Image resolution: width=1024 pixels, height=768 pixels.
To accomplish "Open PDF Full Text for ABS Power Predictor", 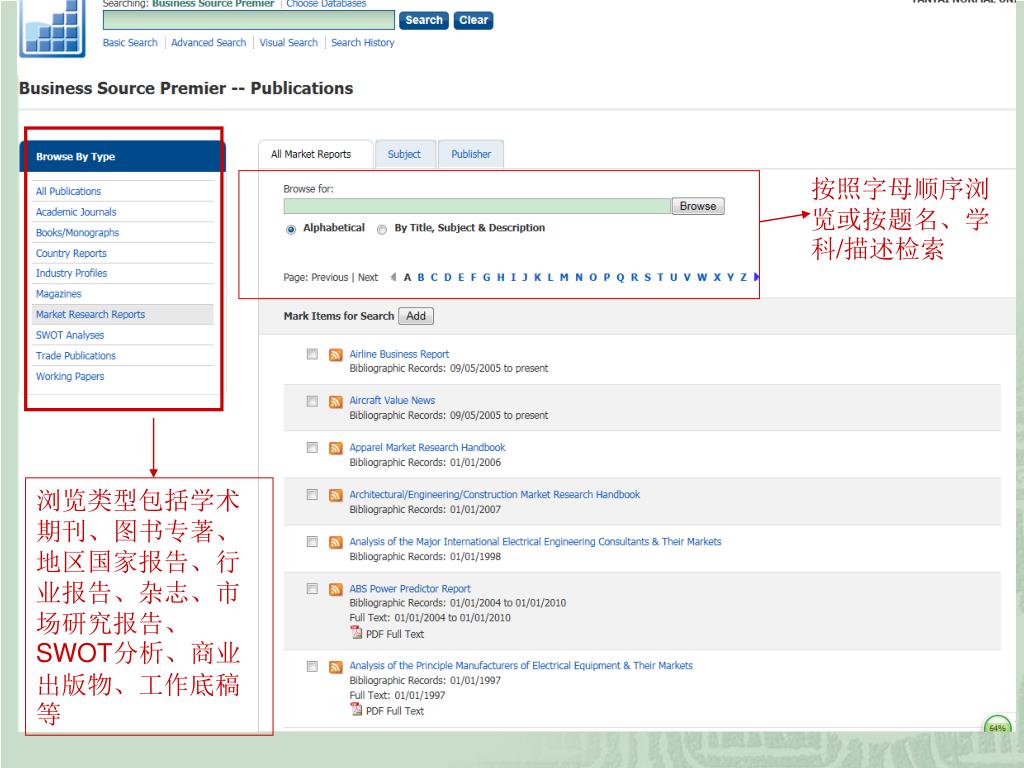I will click(394, 634).
